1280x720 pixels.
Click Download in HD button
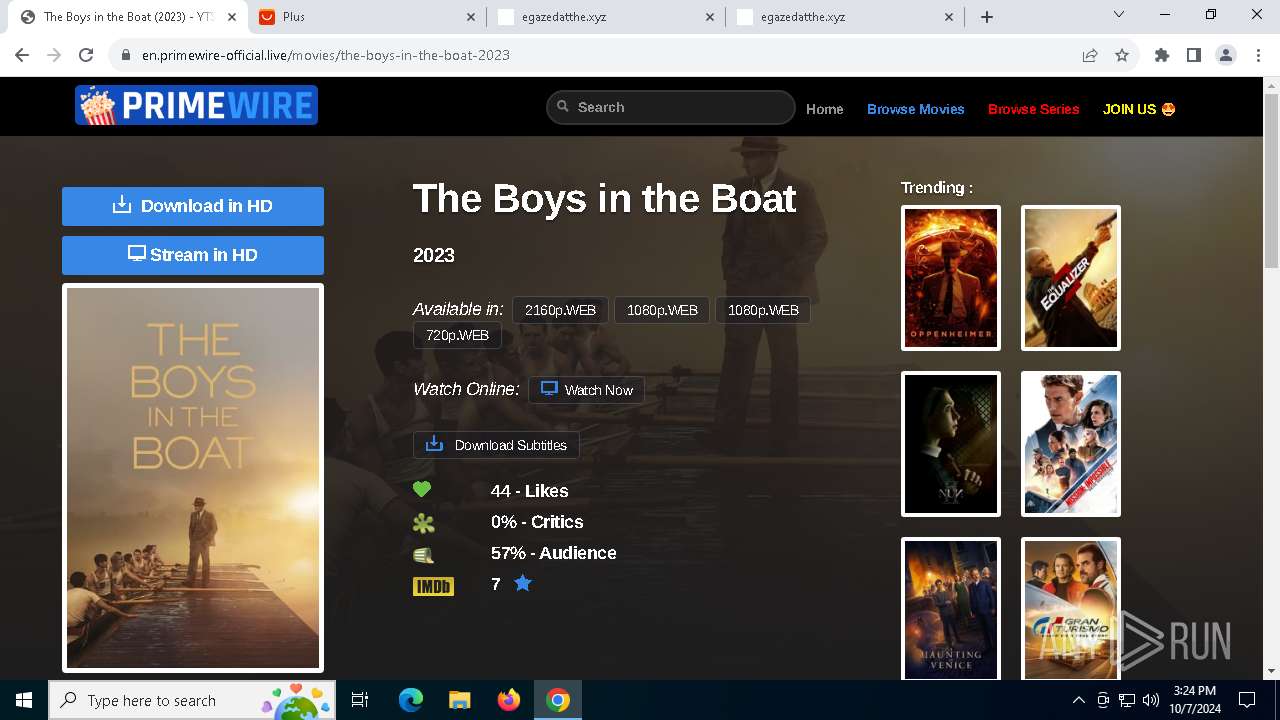(193, 206)
